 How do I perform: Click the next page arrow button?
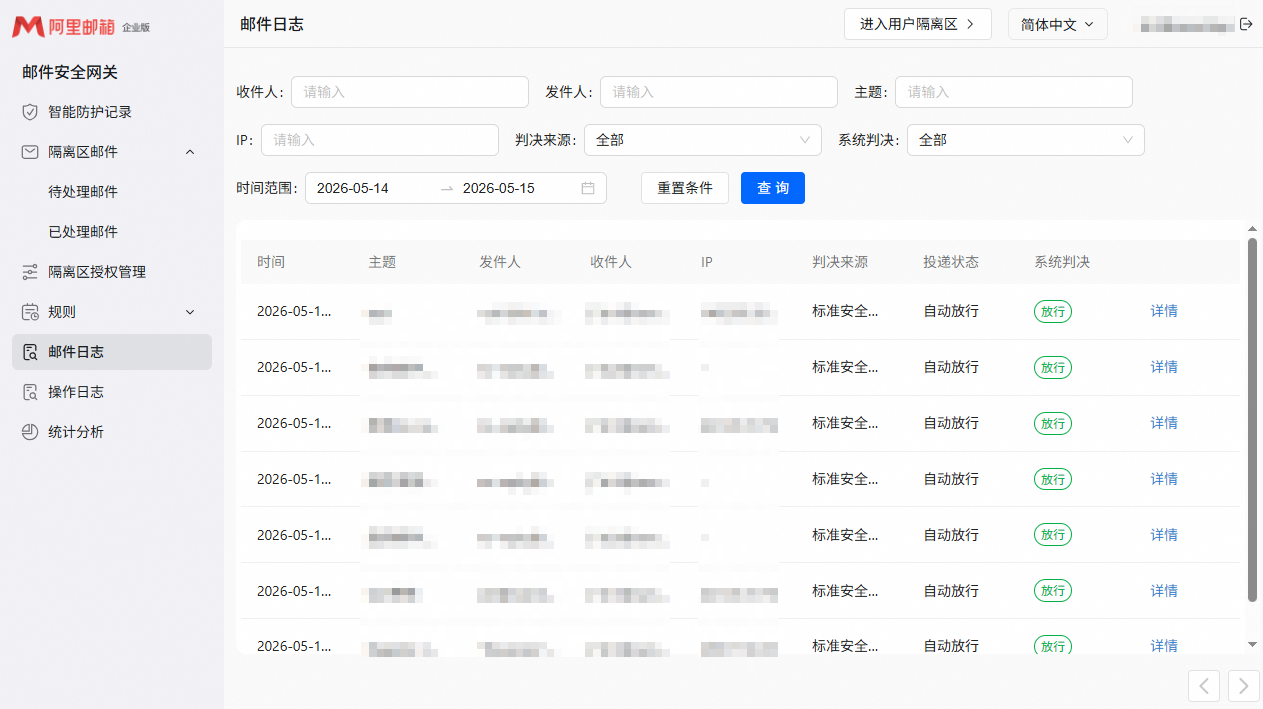pyautogui.click(x=1244, y=685)
